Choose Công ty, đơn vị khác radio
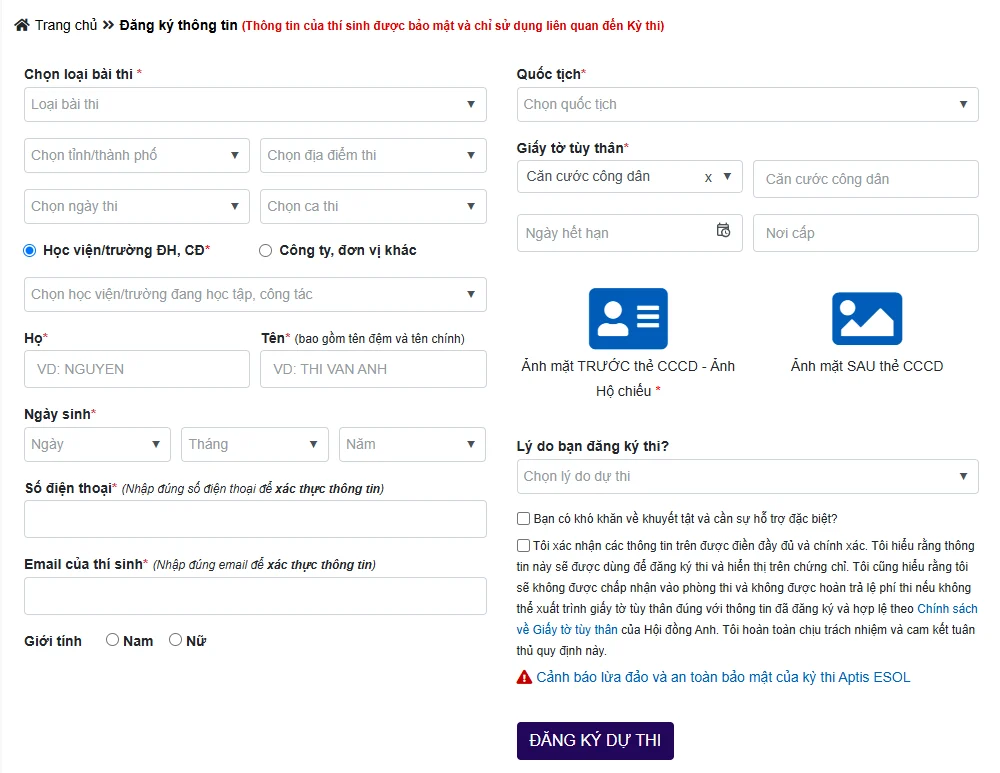The height and width of the screenshot is (773, 1000). pos(265,250)
